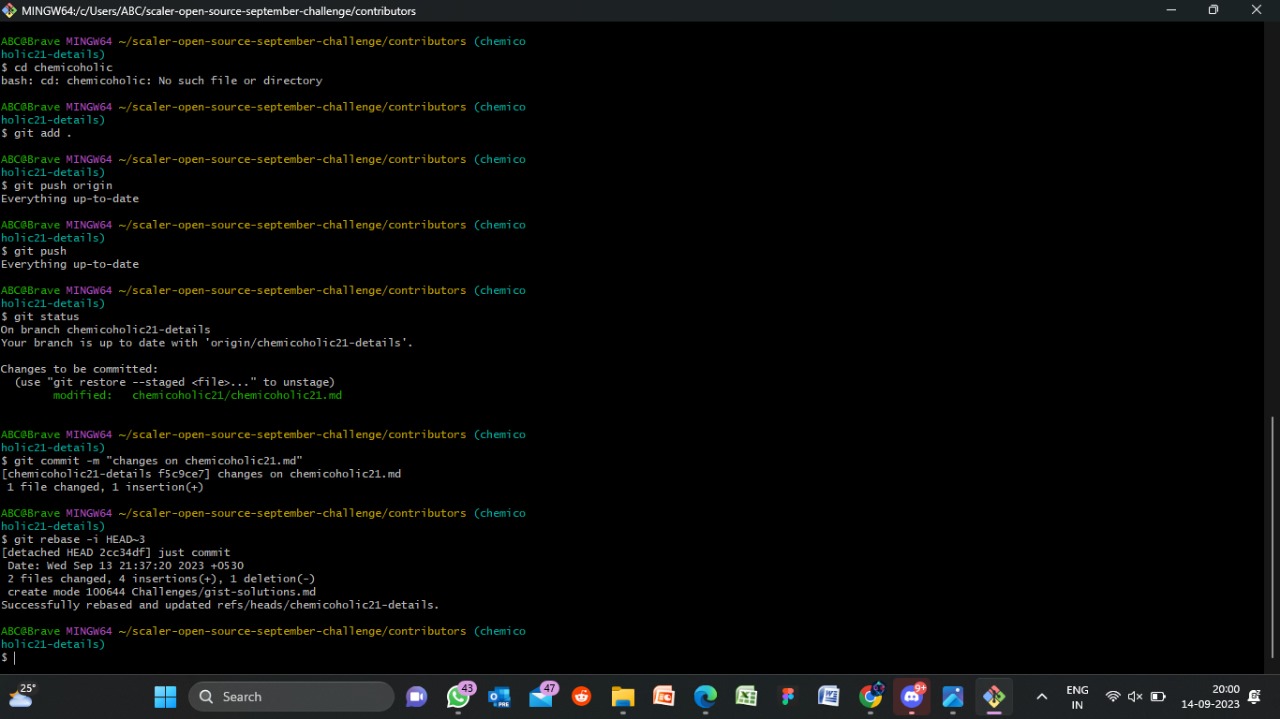Unmute the system volume
Image resolution: width=1280 pixels, height=719 pixels.
[x=1134, y=696]
